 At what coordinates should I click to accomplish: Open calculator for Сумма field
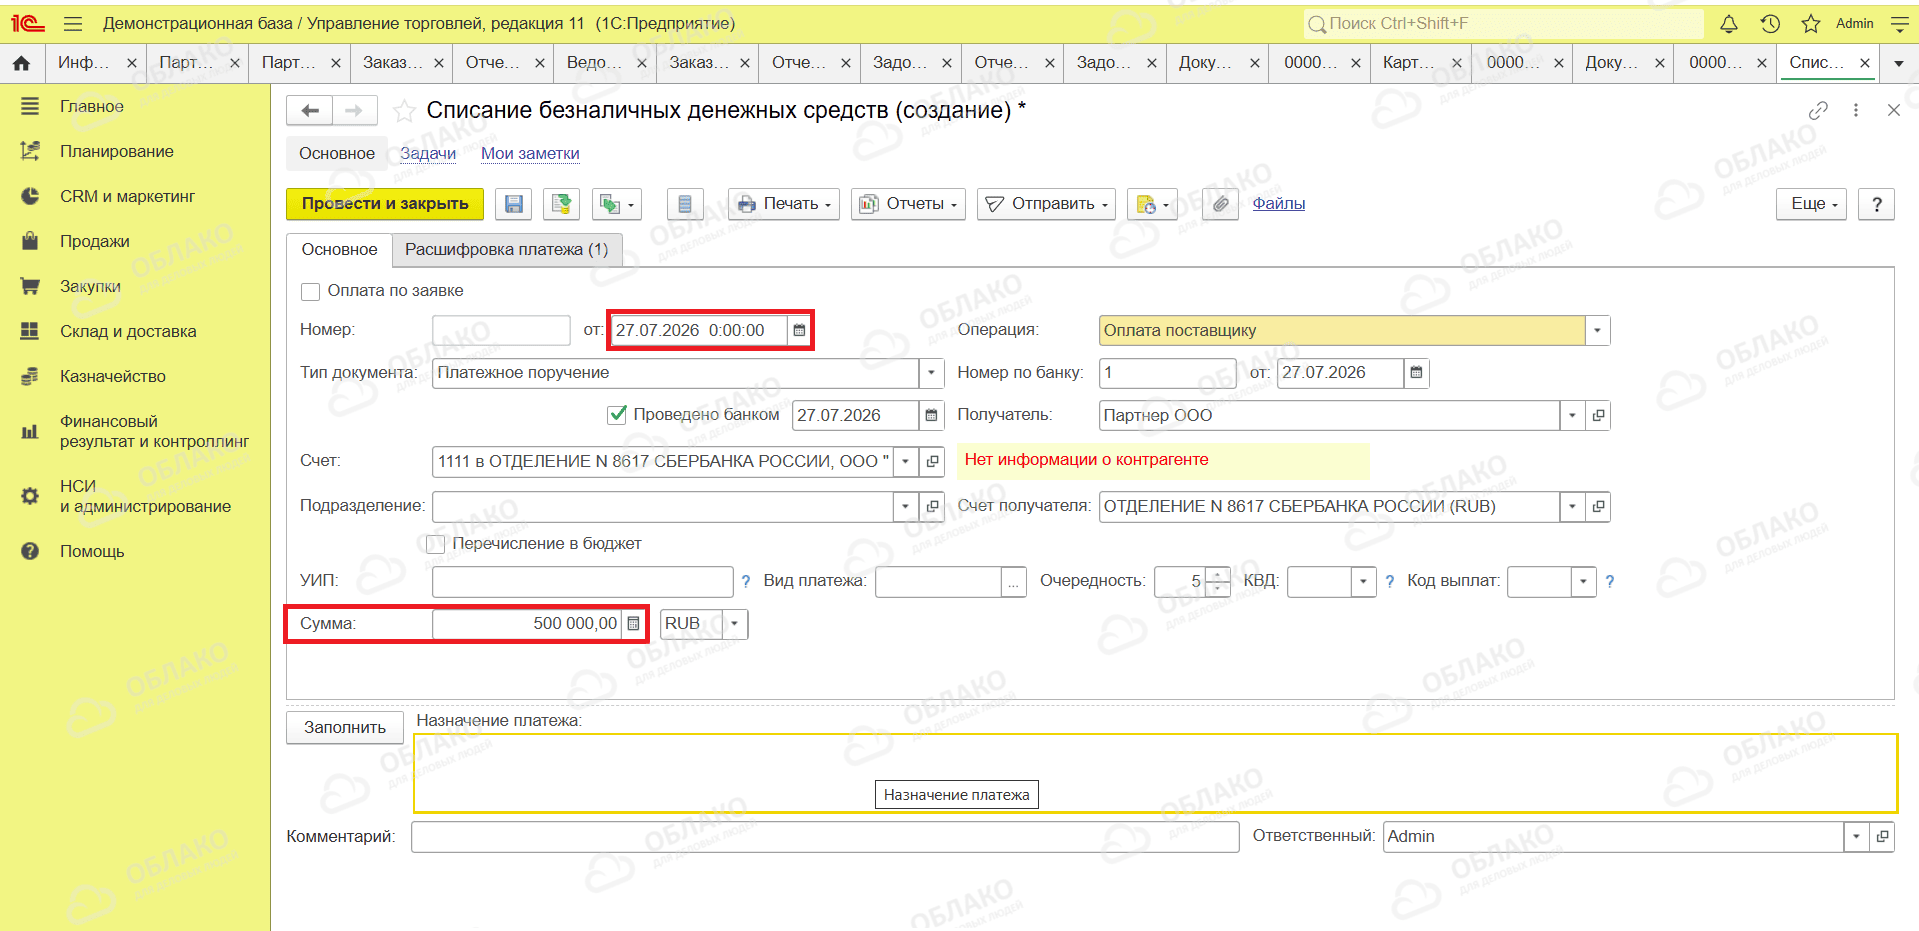[633, 624]
